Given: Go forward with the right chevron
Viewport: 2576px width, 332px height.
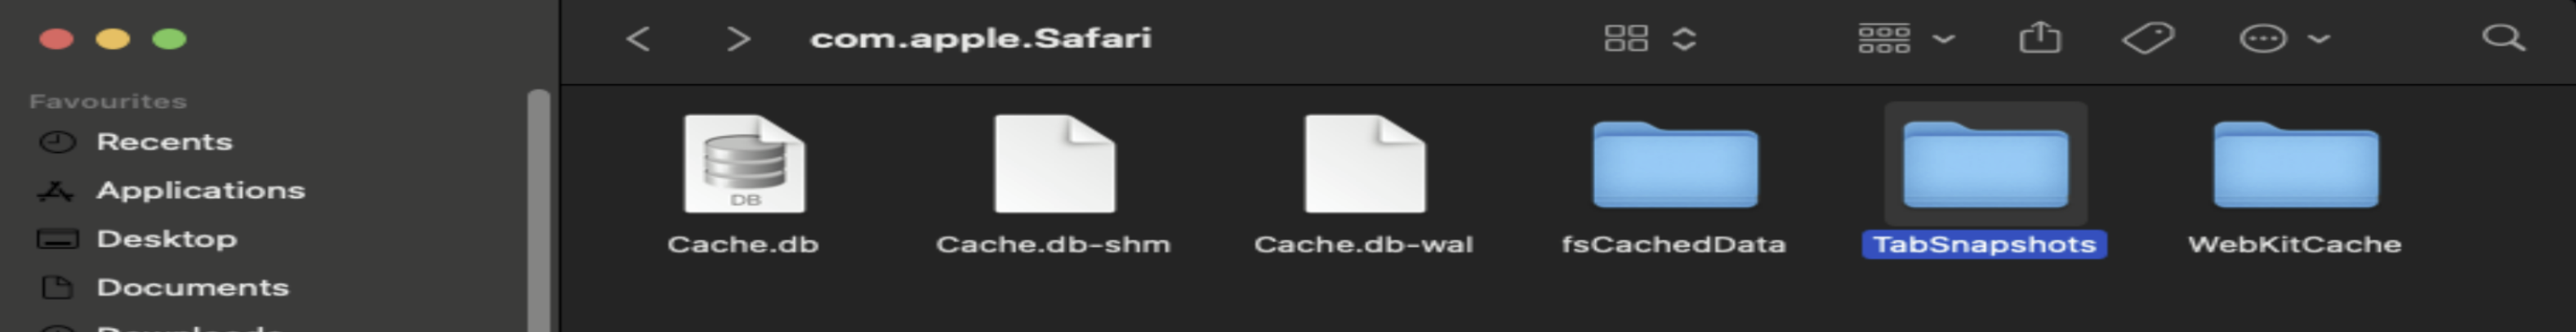Looking at the screenshot, I should tap(737, 39).
